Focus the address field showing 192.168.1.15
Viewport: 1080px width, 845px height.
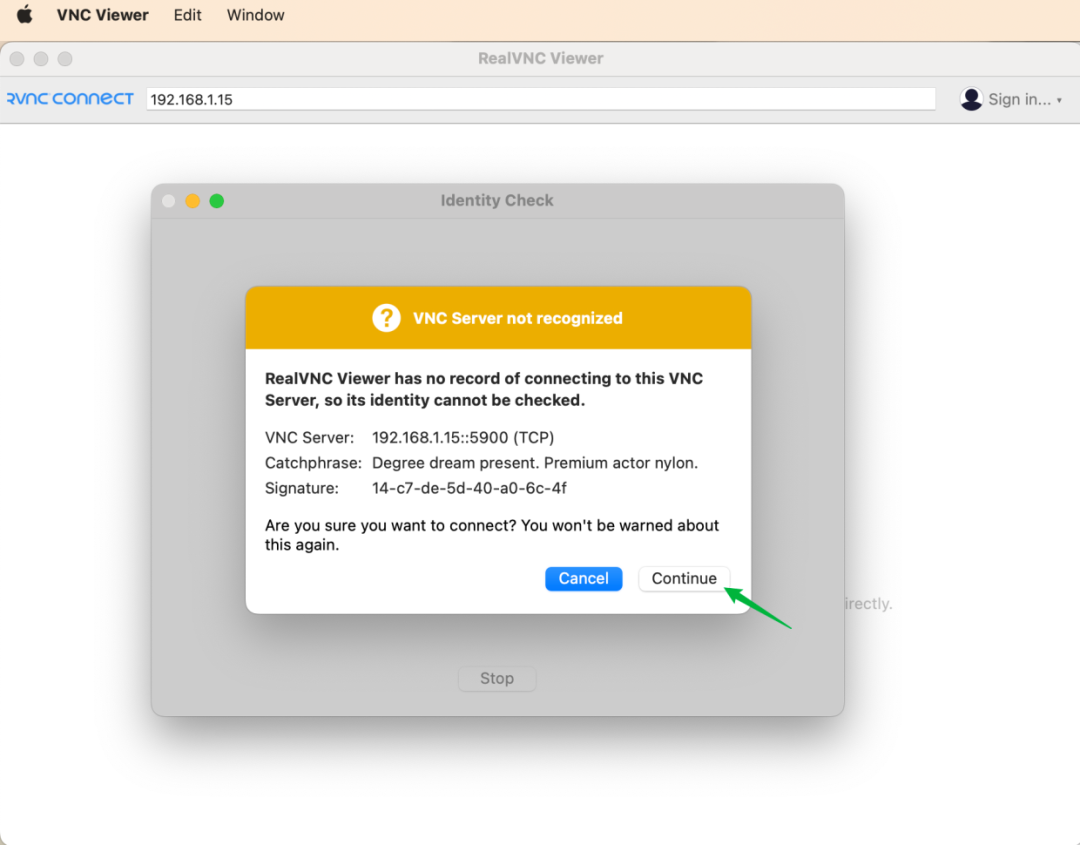click(x=541, y=99)
